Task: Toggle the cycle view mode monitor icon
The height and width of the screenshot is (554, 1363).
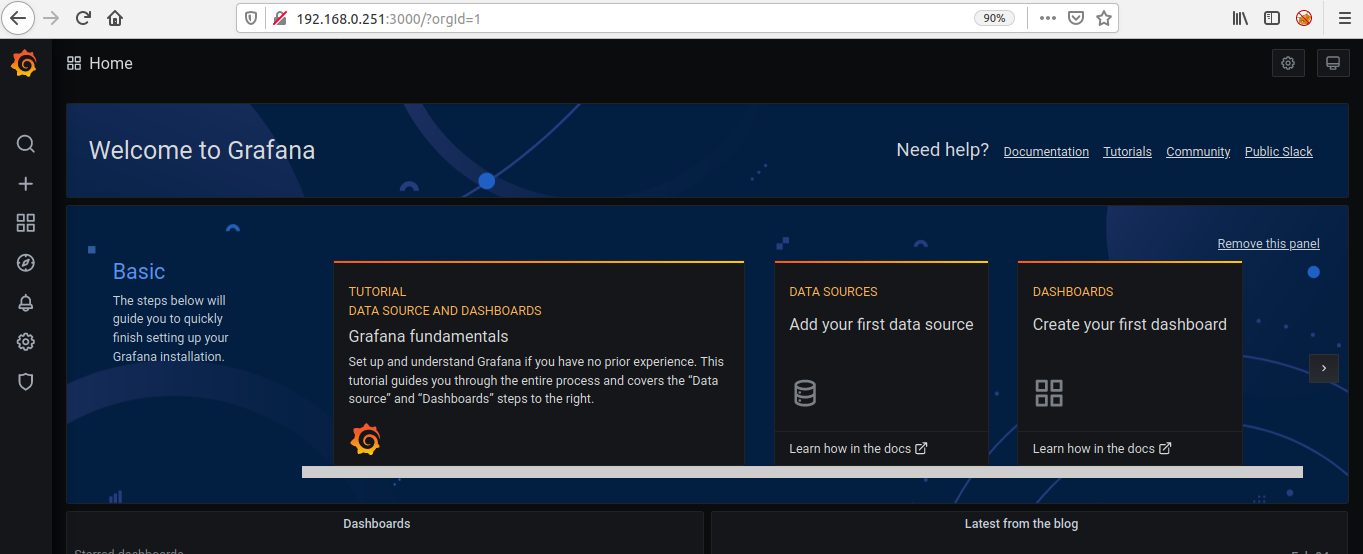Action: tap(1332, 63)
